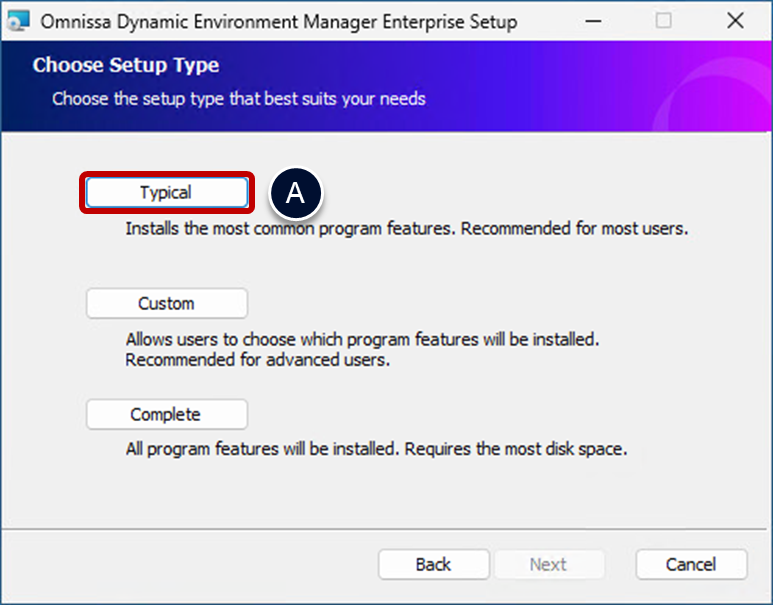The height and width of the screenshot is (605, 773).
Task: Close the Enterprise Setup window
Action: click(735, 21)
